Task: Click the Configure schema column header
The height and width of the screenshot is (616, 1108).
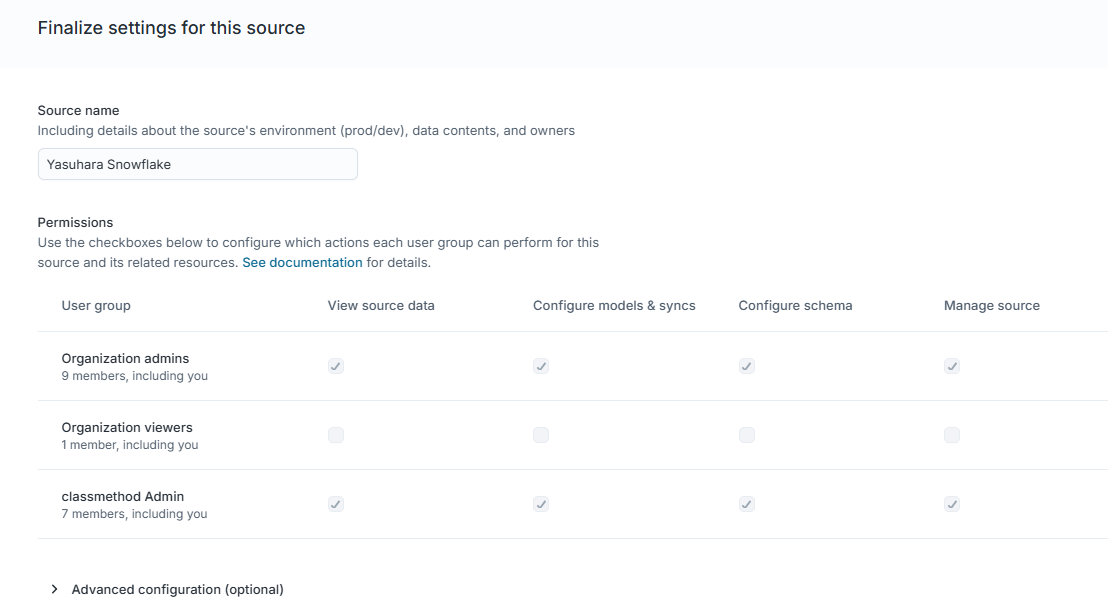Action: (795, 305)
